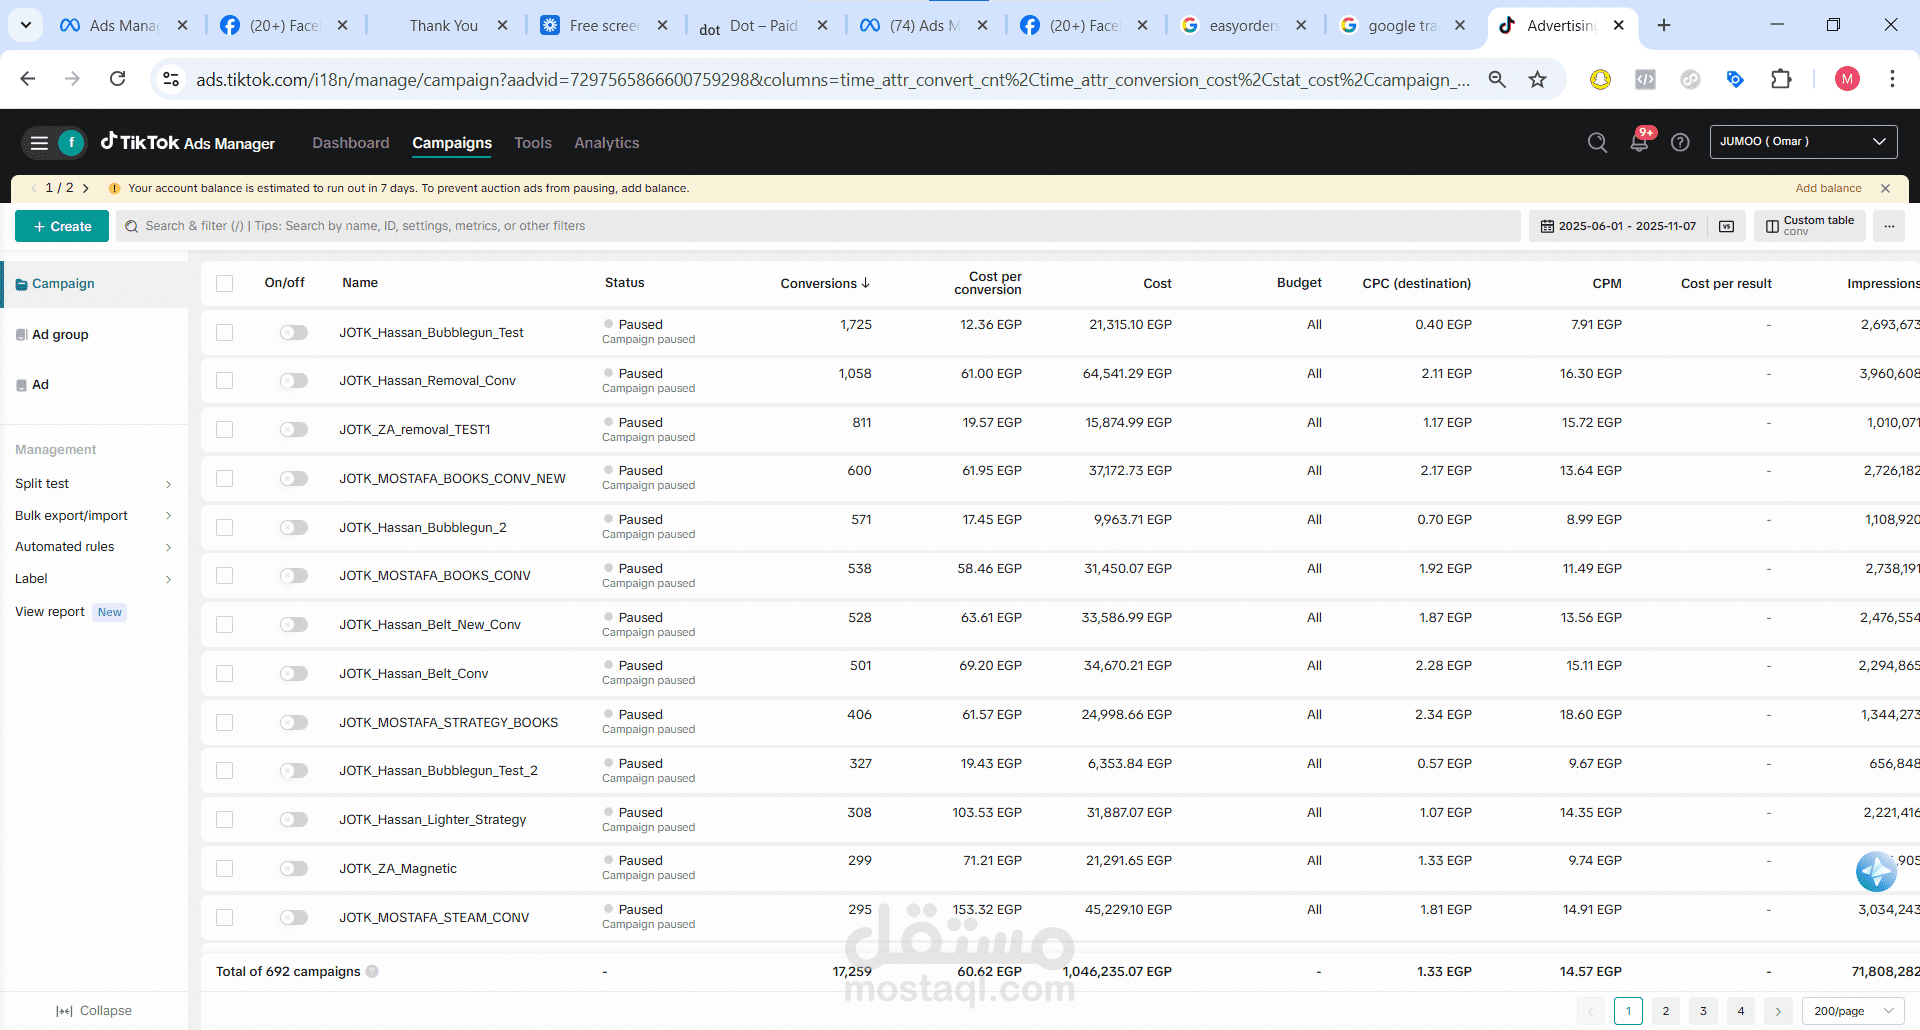Open campaign JOTK_Hassan_Lighter_Strategy

click(x=432, y=820)
